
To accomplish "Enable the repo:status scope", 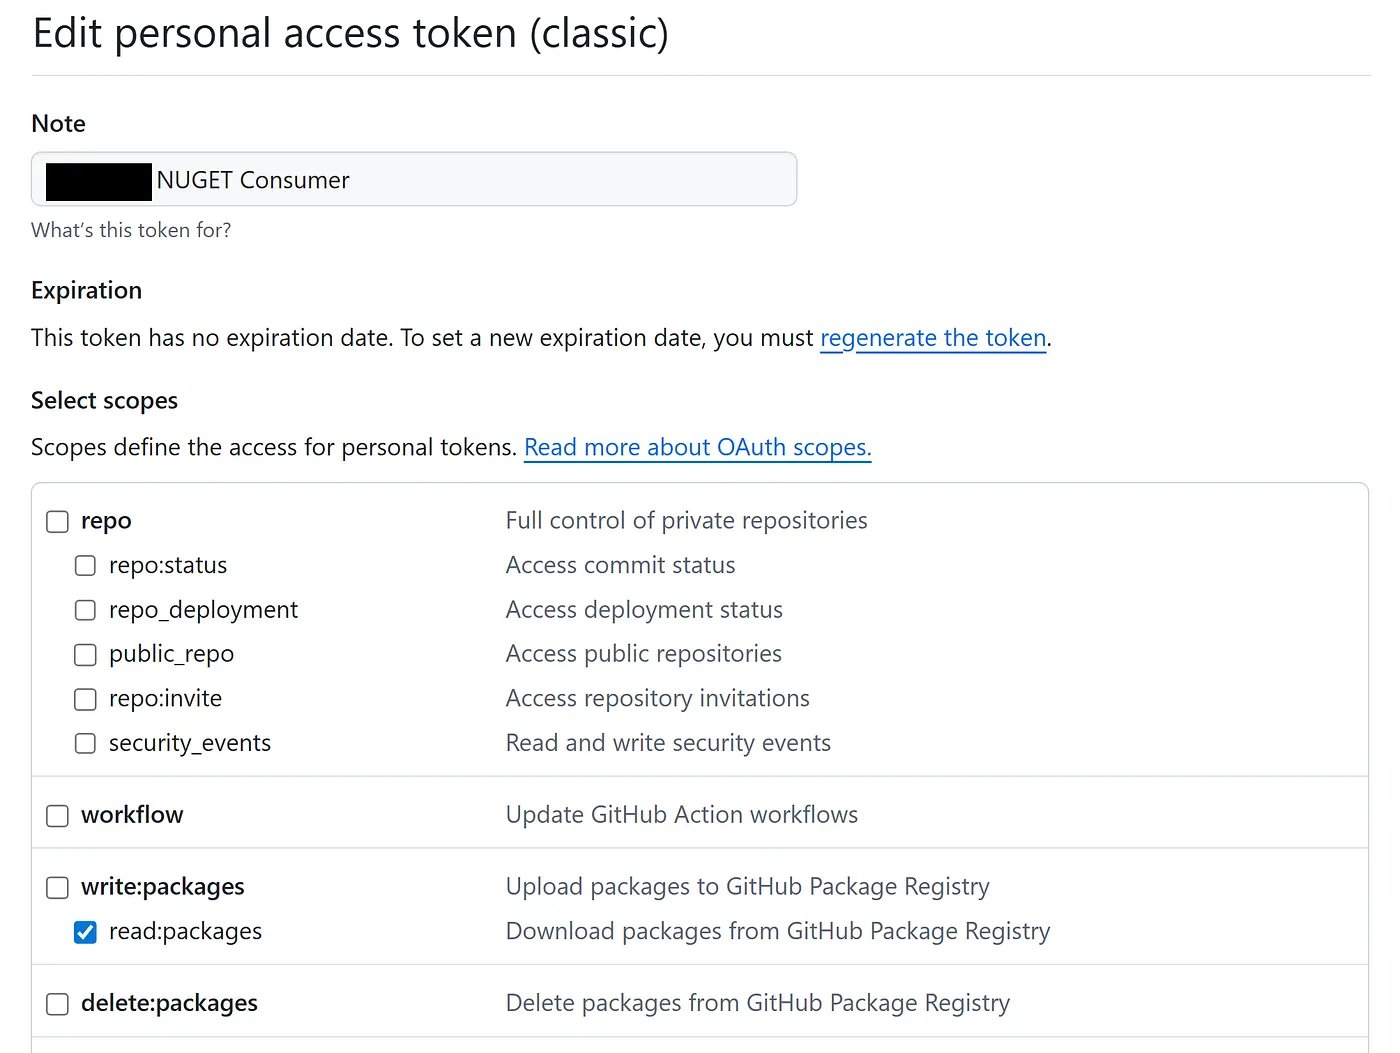I will [x=86, y=566].
